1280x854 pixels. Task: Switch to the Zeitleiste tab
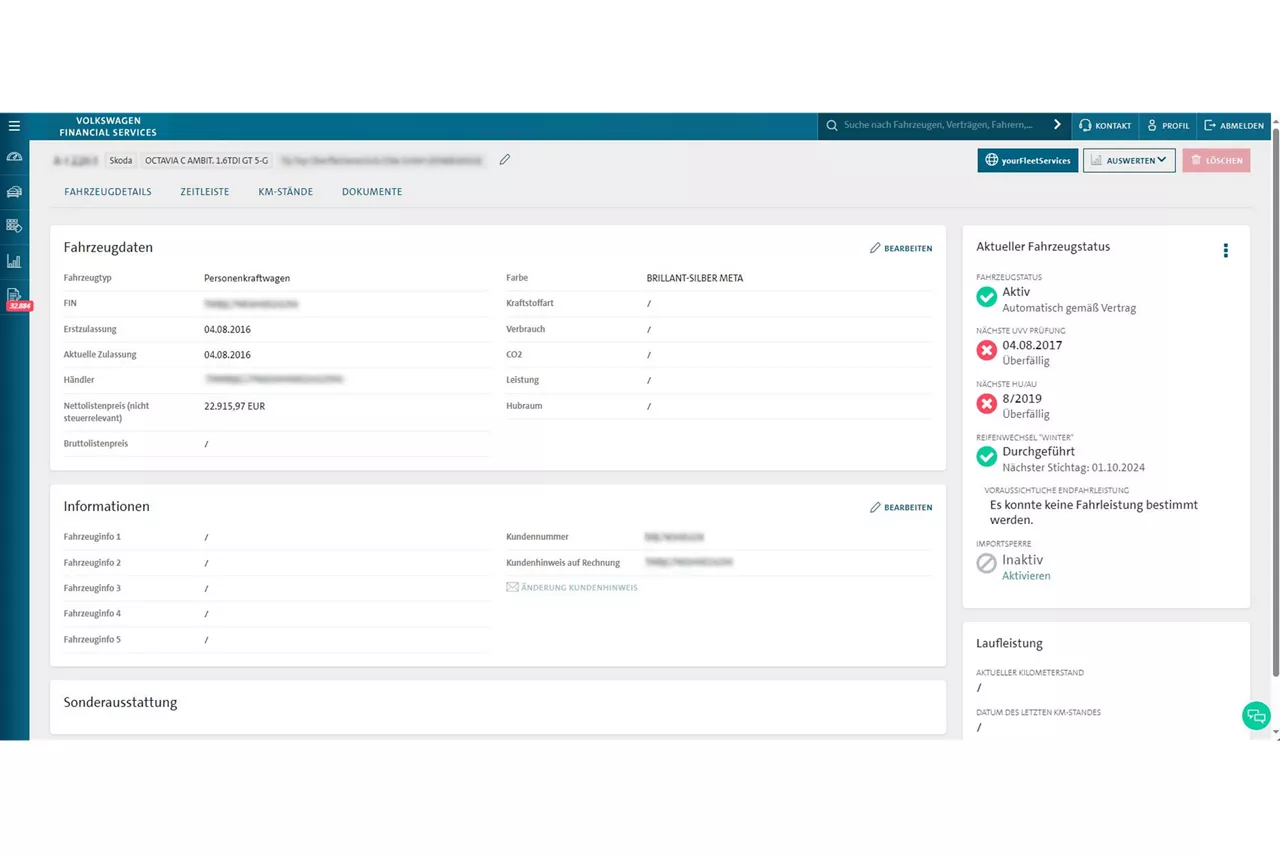point(205,192)
